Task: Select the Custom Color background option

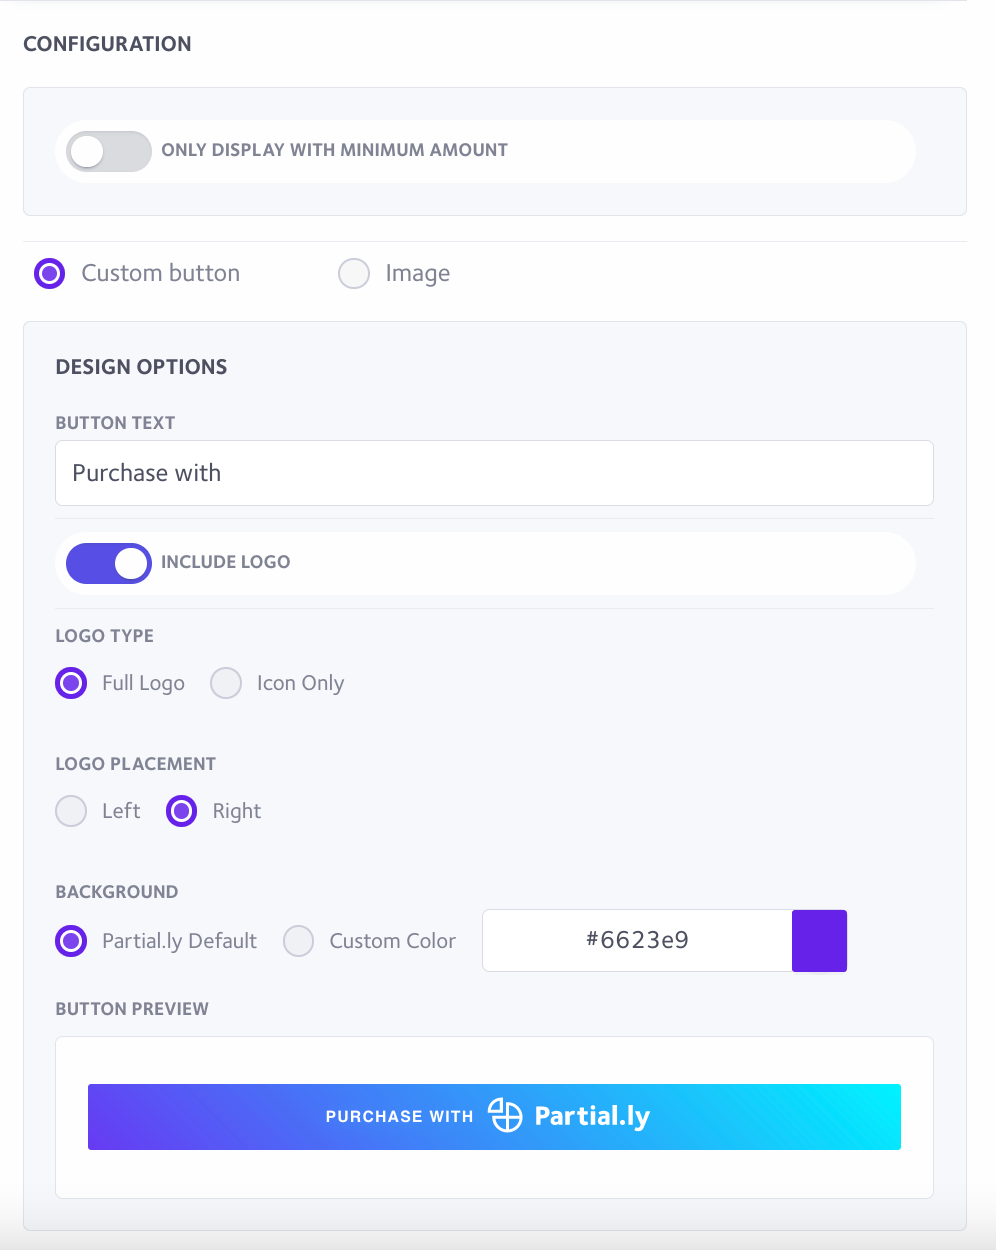Action: [299, 941]
